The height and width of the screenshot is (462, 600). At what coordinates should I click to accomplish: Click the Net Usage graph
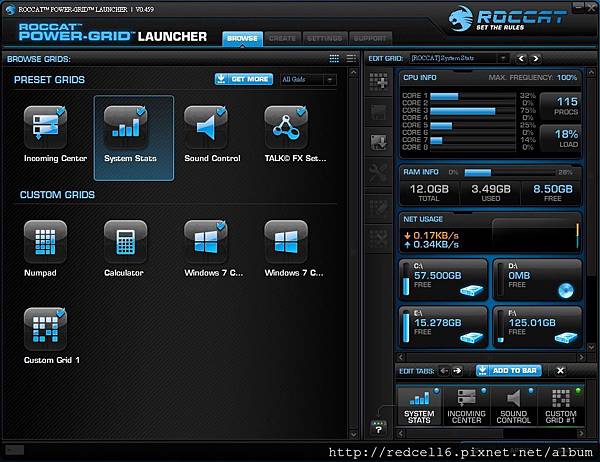536,235
